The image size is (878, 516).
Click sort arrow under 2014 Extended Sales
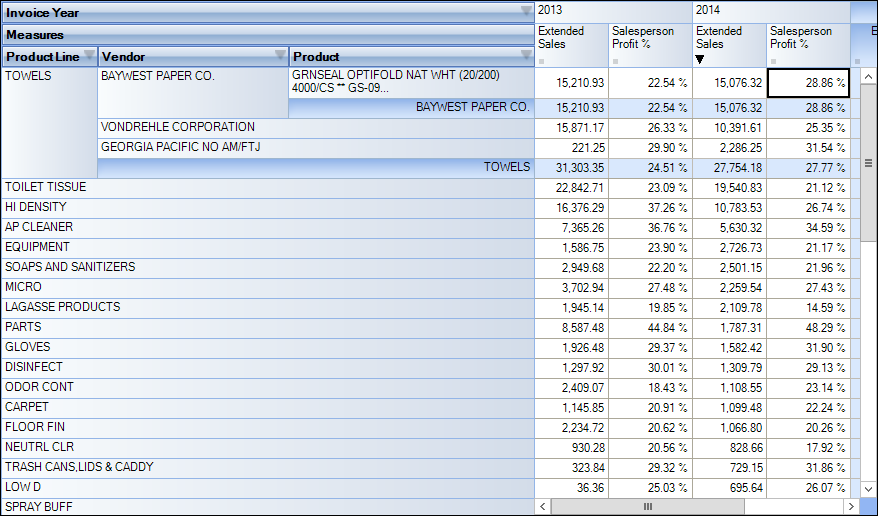coord(699,59)
